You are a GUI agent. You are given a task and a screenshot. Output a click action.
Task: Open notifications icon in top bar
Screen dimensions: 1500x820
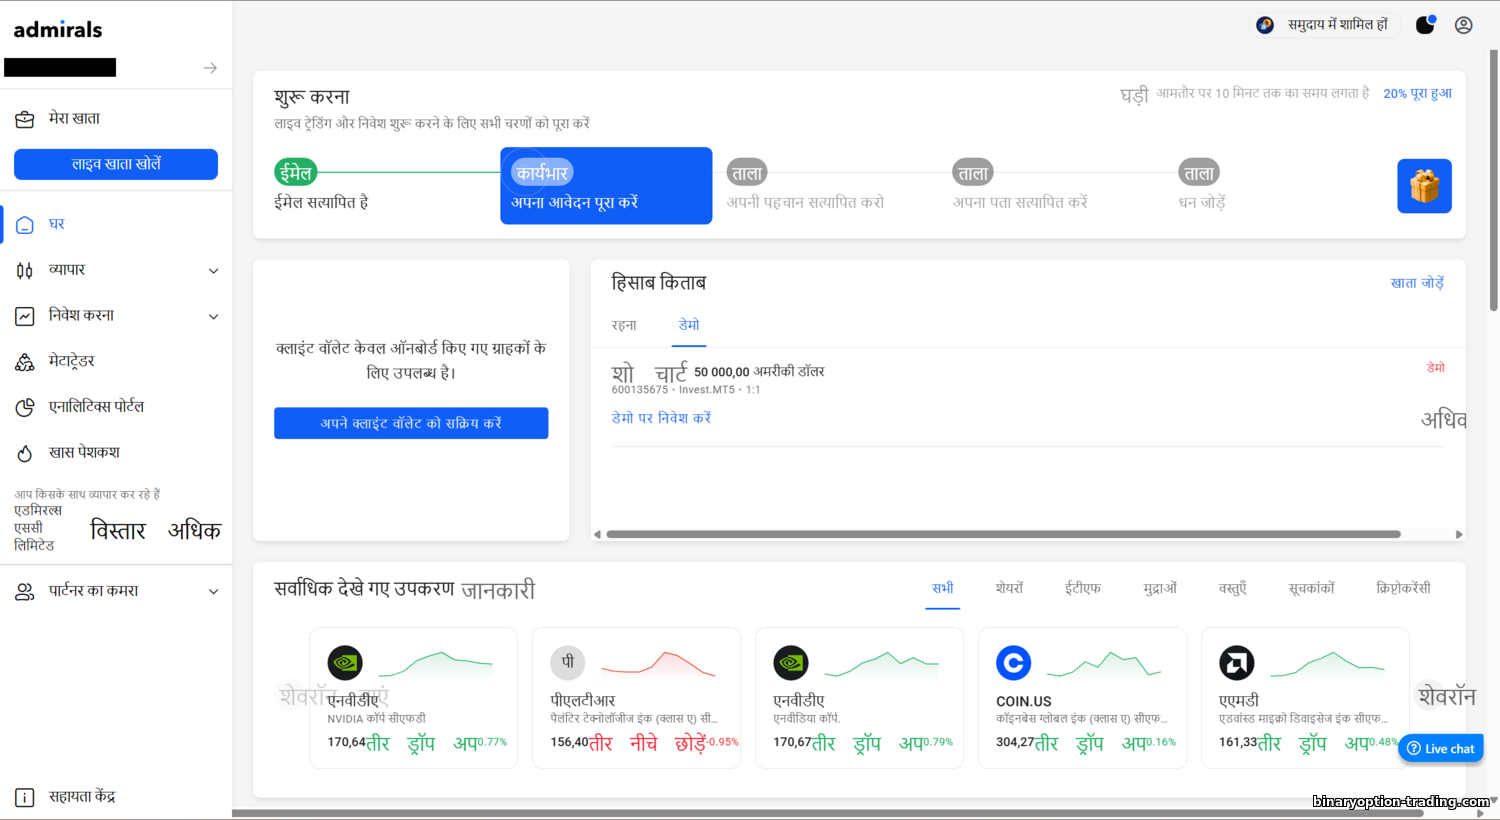(1425, 25)
